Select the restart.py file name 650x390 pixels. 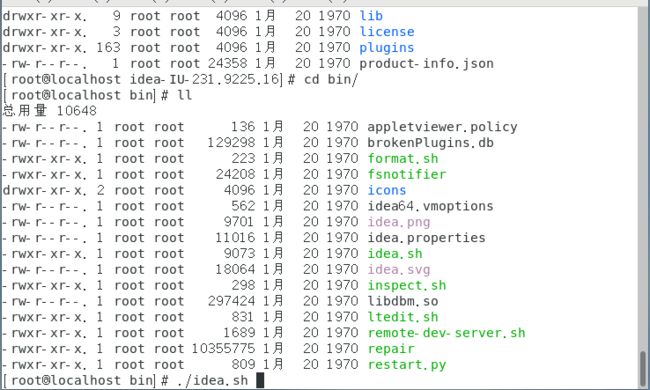click(407, 365)
